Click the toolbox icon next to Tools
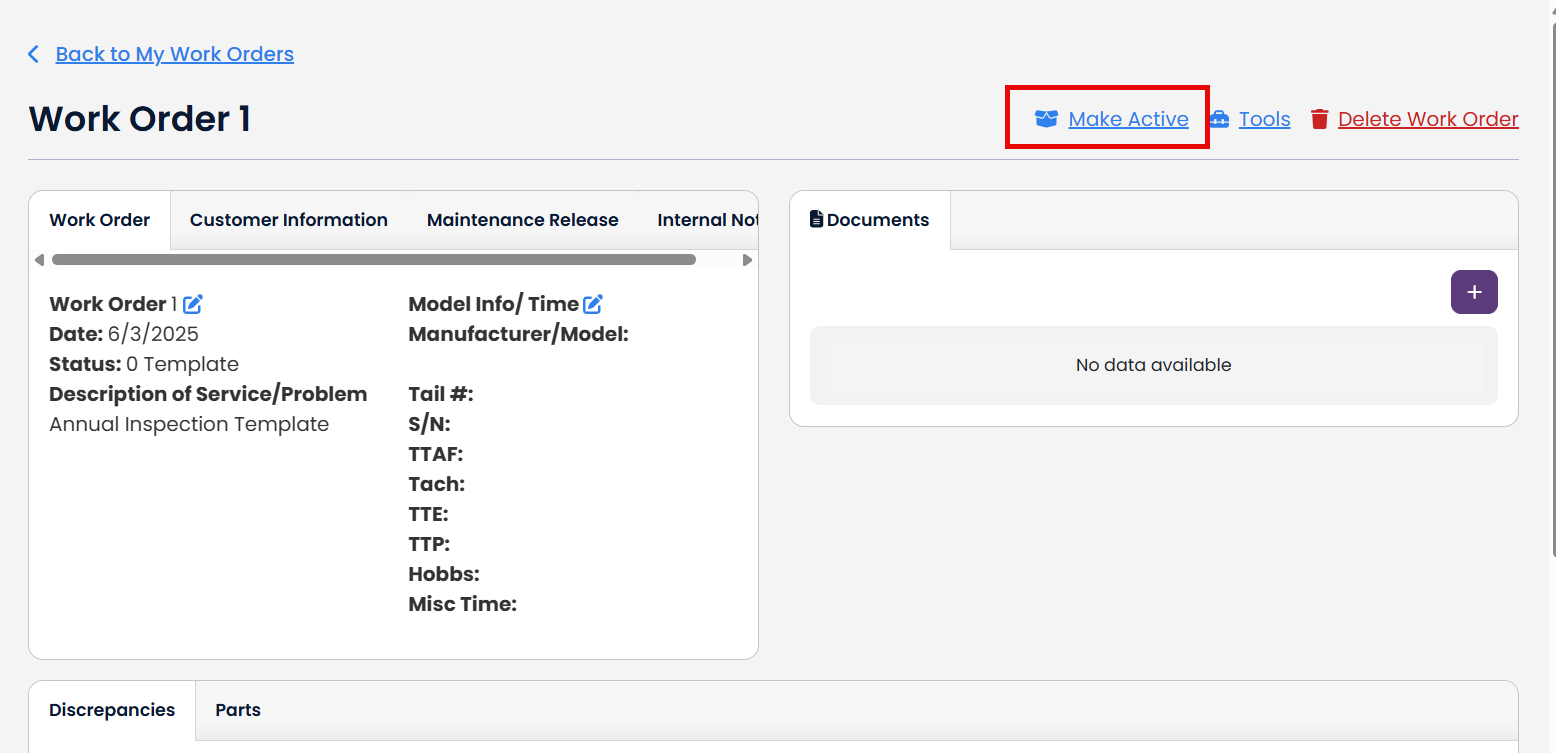Screen dimensions: 1556x753 pyautogui.click(x=1219, y=119)
